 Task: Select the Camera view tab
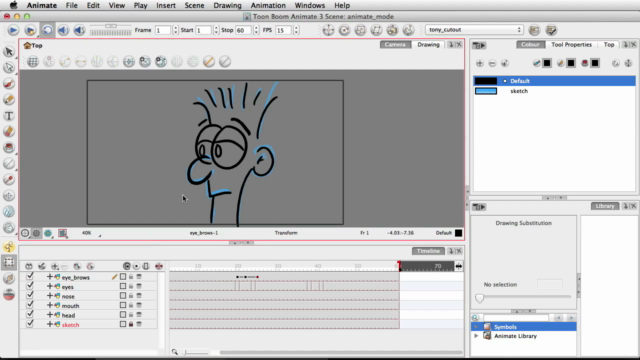click(395, 44)
